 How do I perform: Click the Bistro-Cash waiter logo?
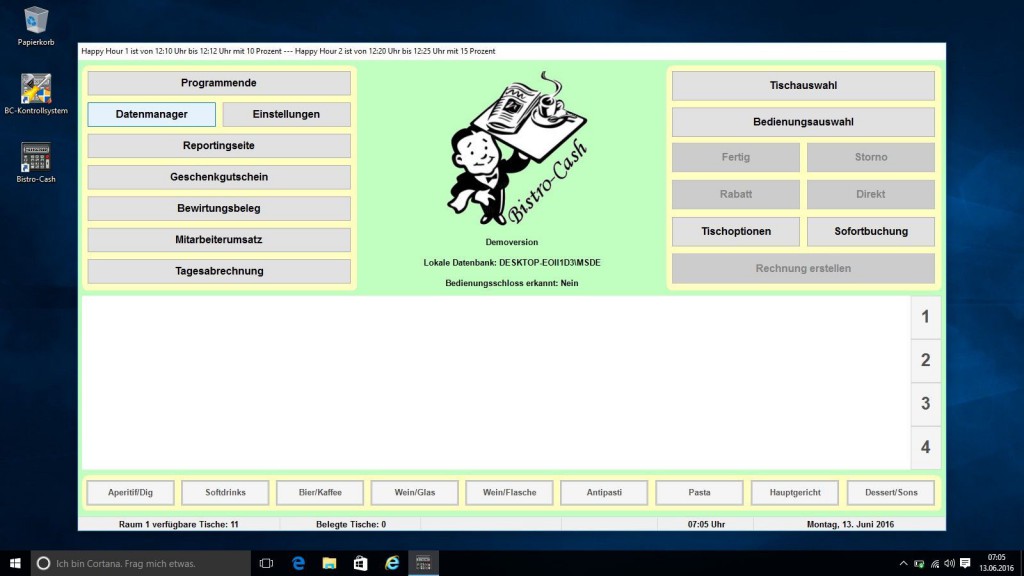click(x=517, y=149)
